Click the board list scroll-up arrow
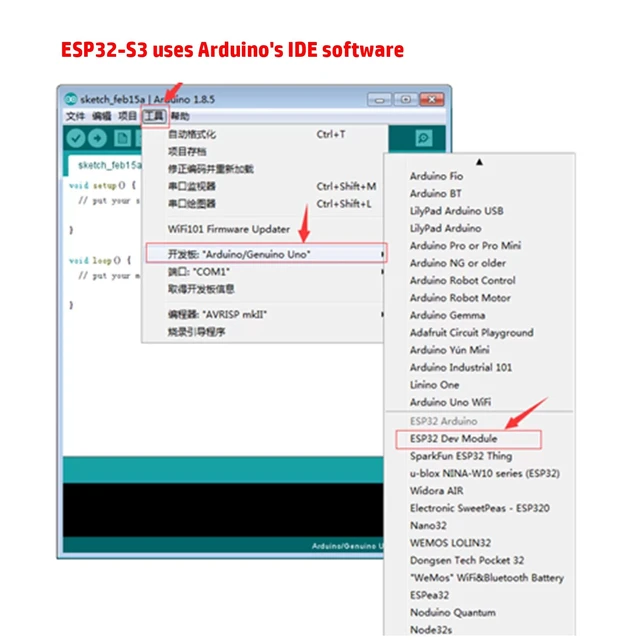This screenshot has height=640, width=640. click(x=479, y=162)
